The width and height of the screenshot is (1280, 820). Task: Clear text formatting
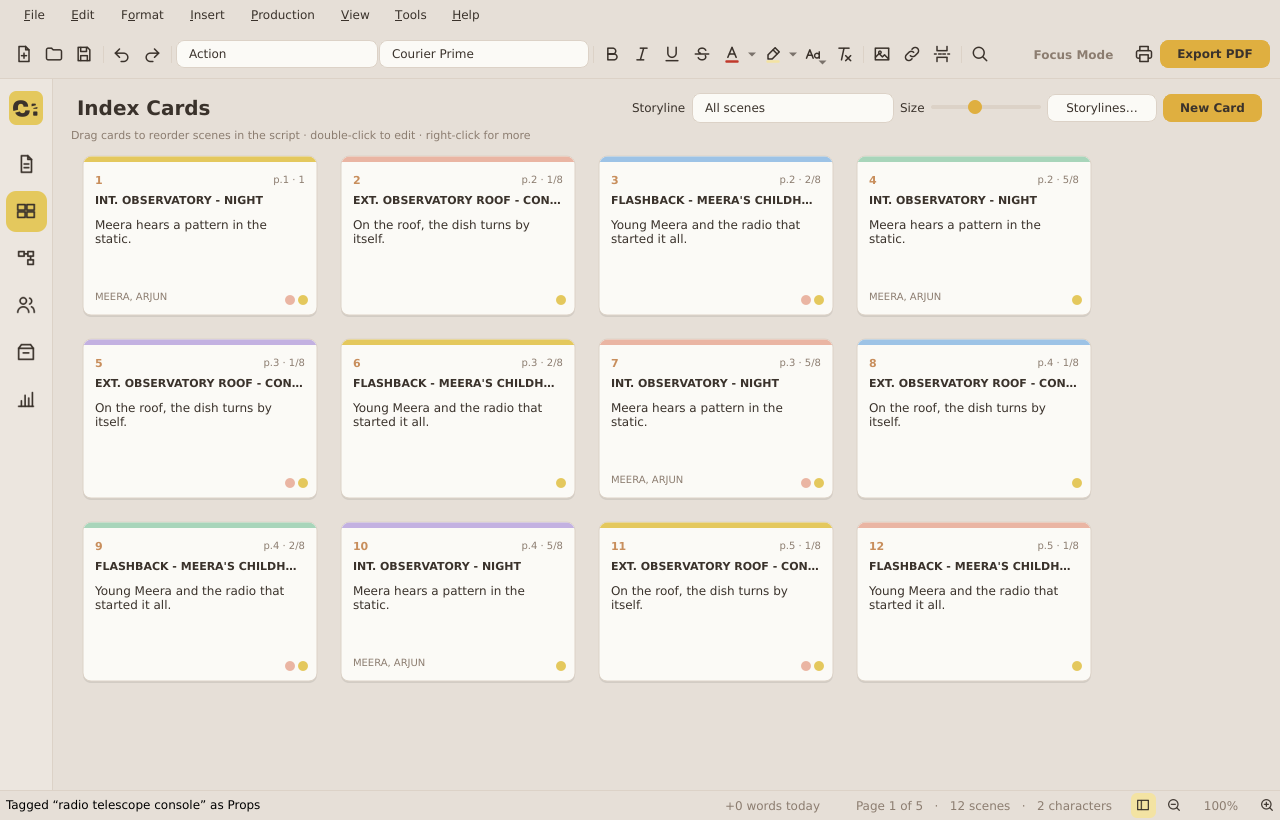845,54
